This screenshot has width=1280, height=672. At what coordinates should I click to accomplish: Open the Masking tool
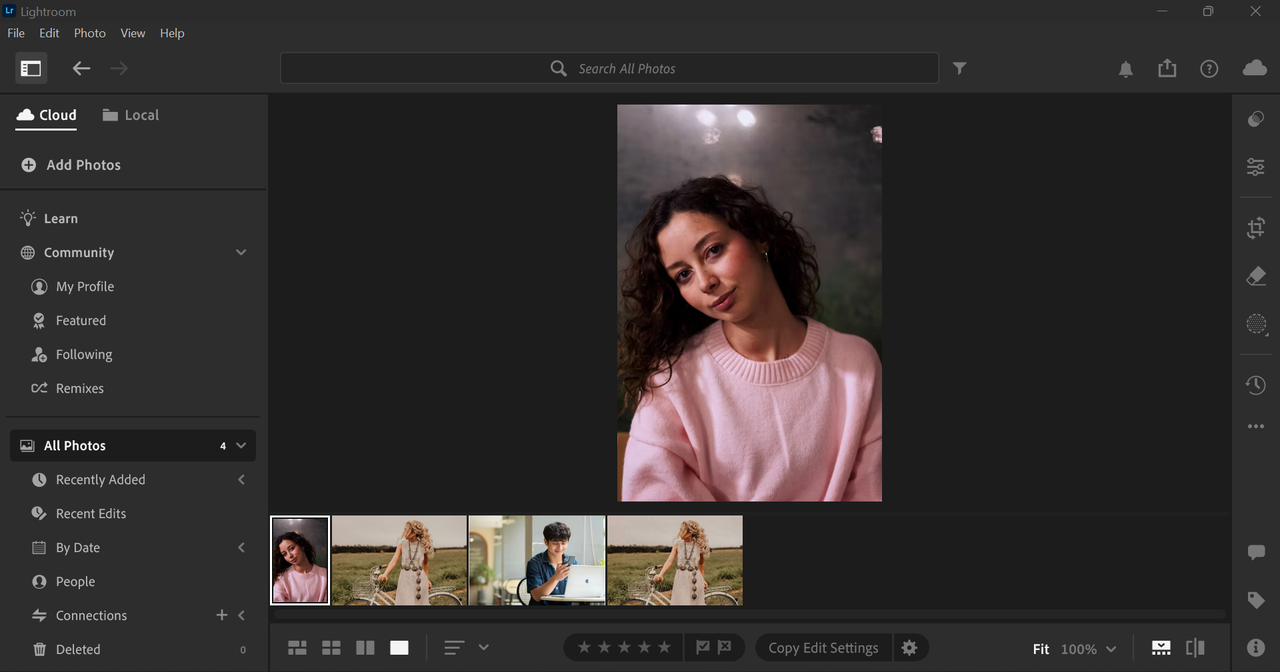(x=1256, y=323)
